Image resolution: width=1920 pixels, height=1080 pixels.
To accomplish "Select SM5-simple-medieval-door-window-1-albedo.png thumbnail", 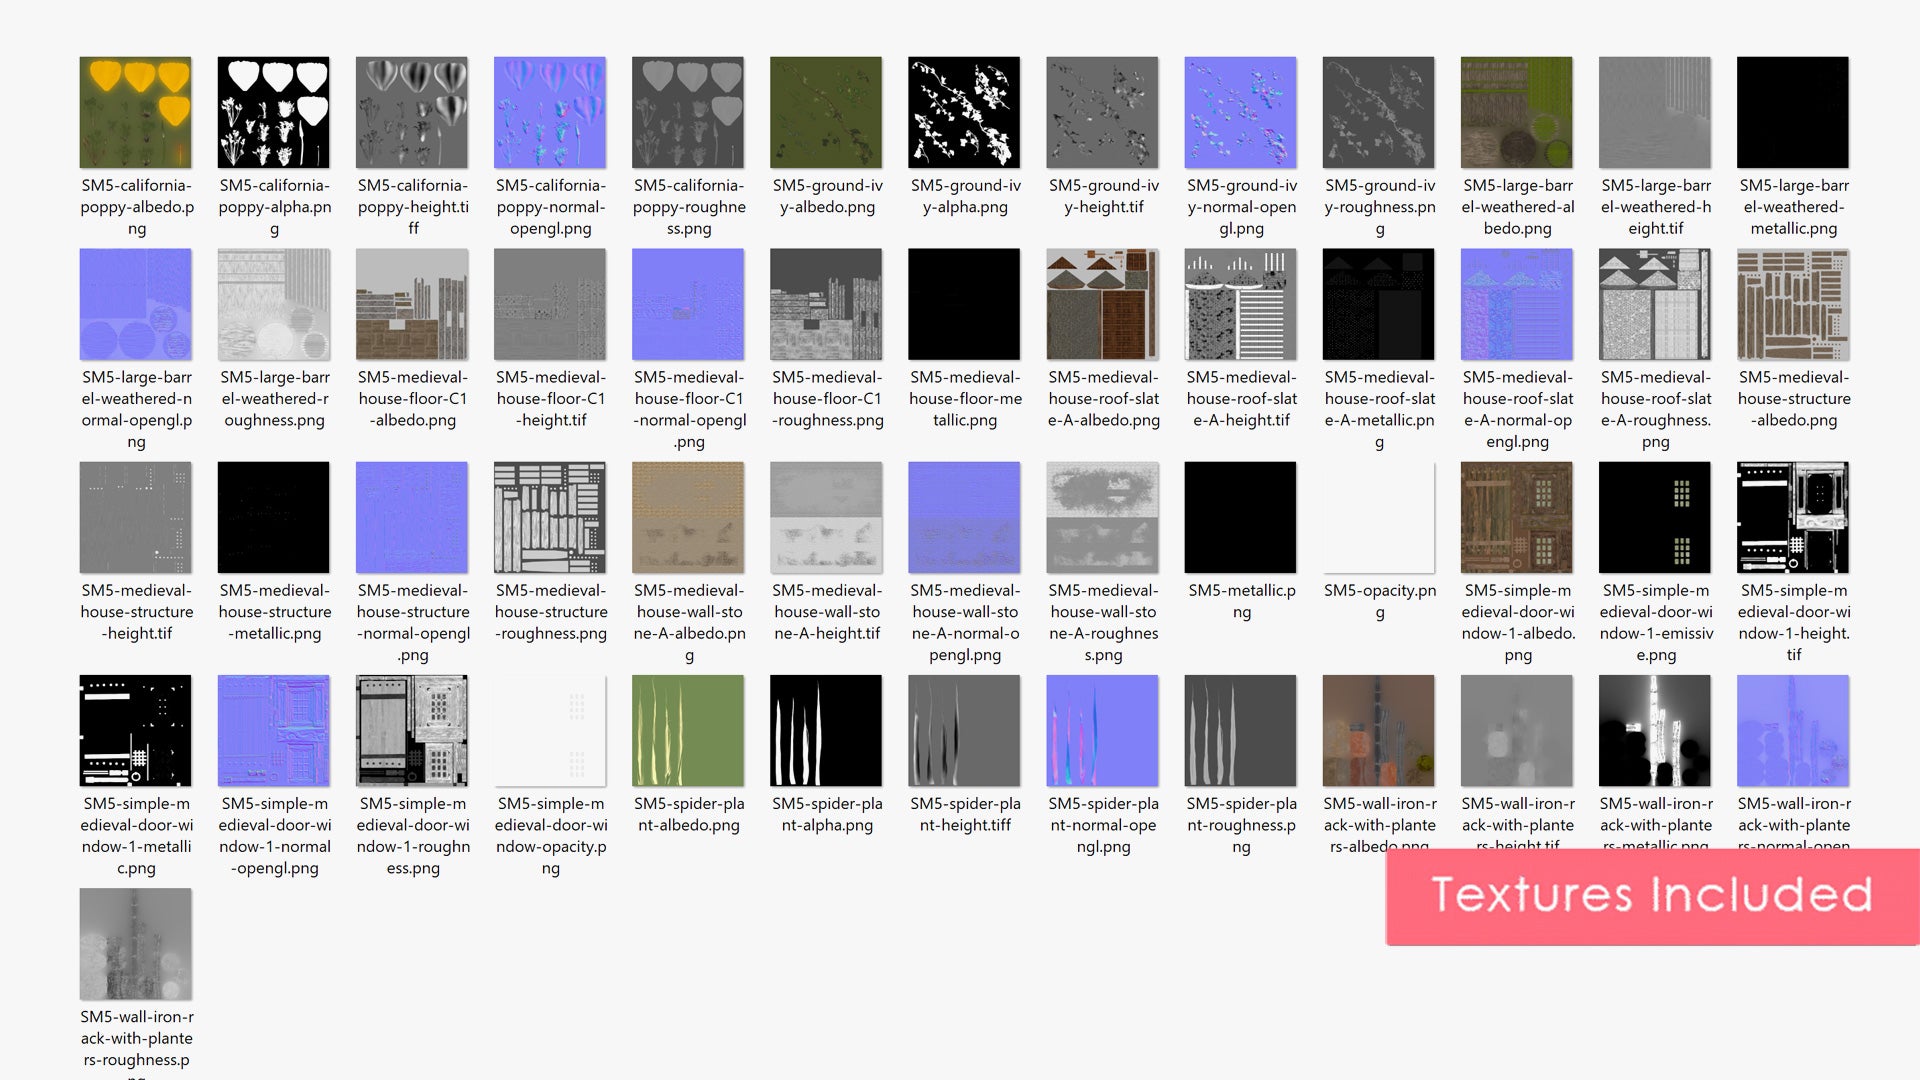I will coord(1516,517).
